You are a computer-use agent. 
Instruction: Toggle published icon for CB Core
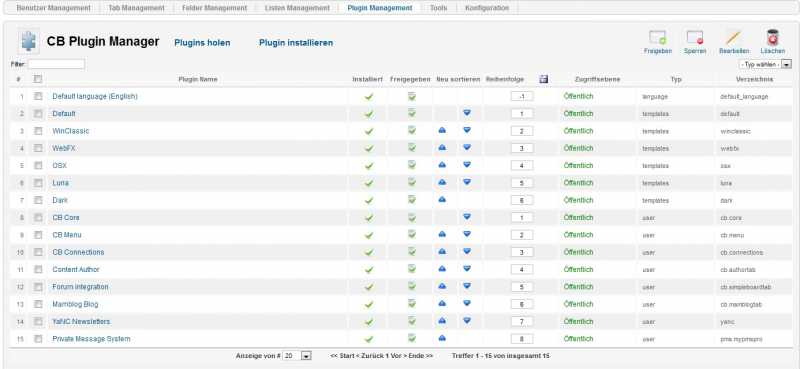[412, 217]
